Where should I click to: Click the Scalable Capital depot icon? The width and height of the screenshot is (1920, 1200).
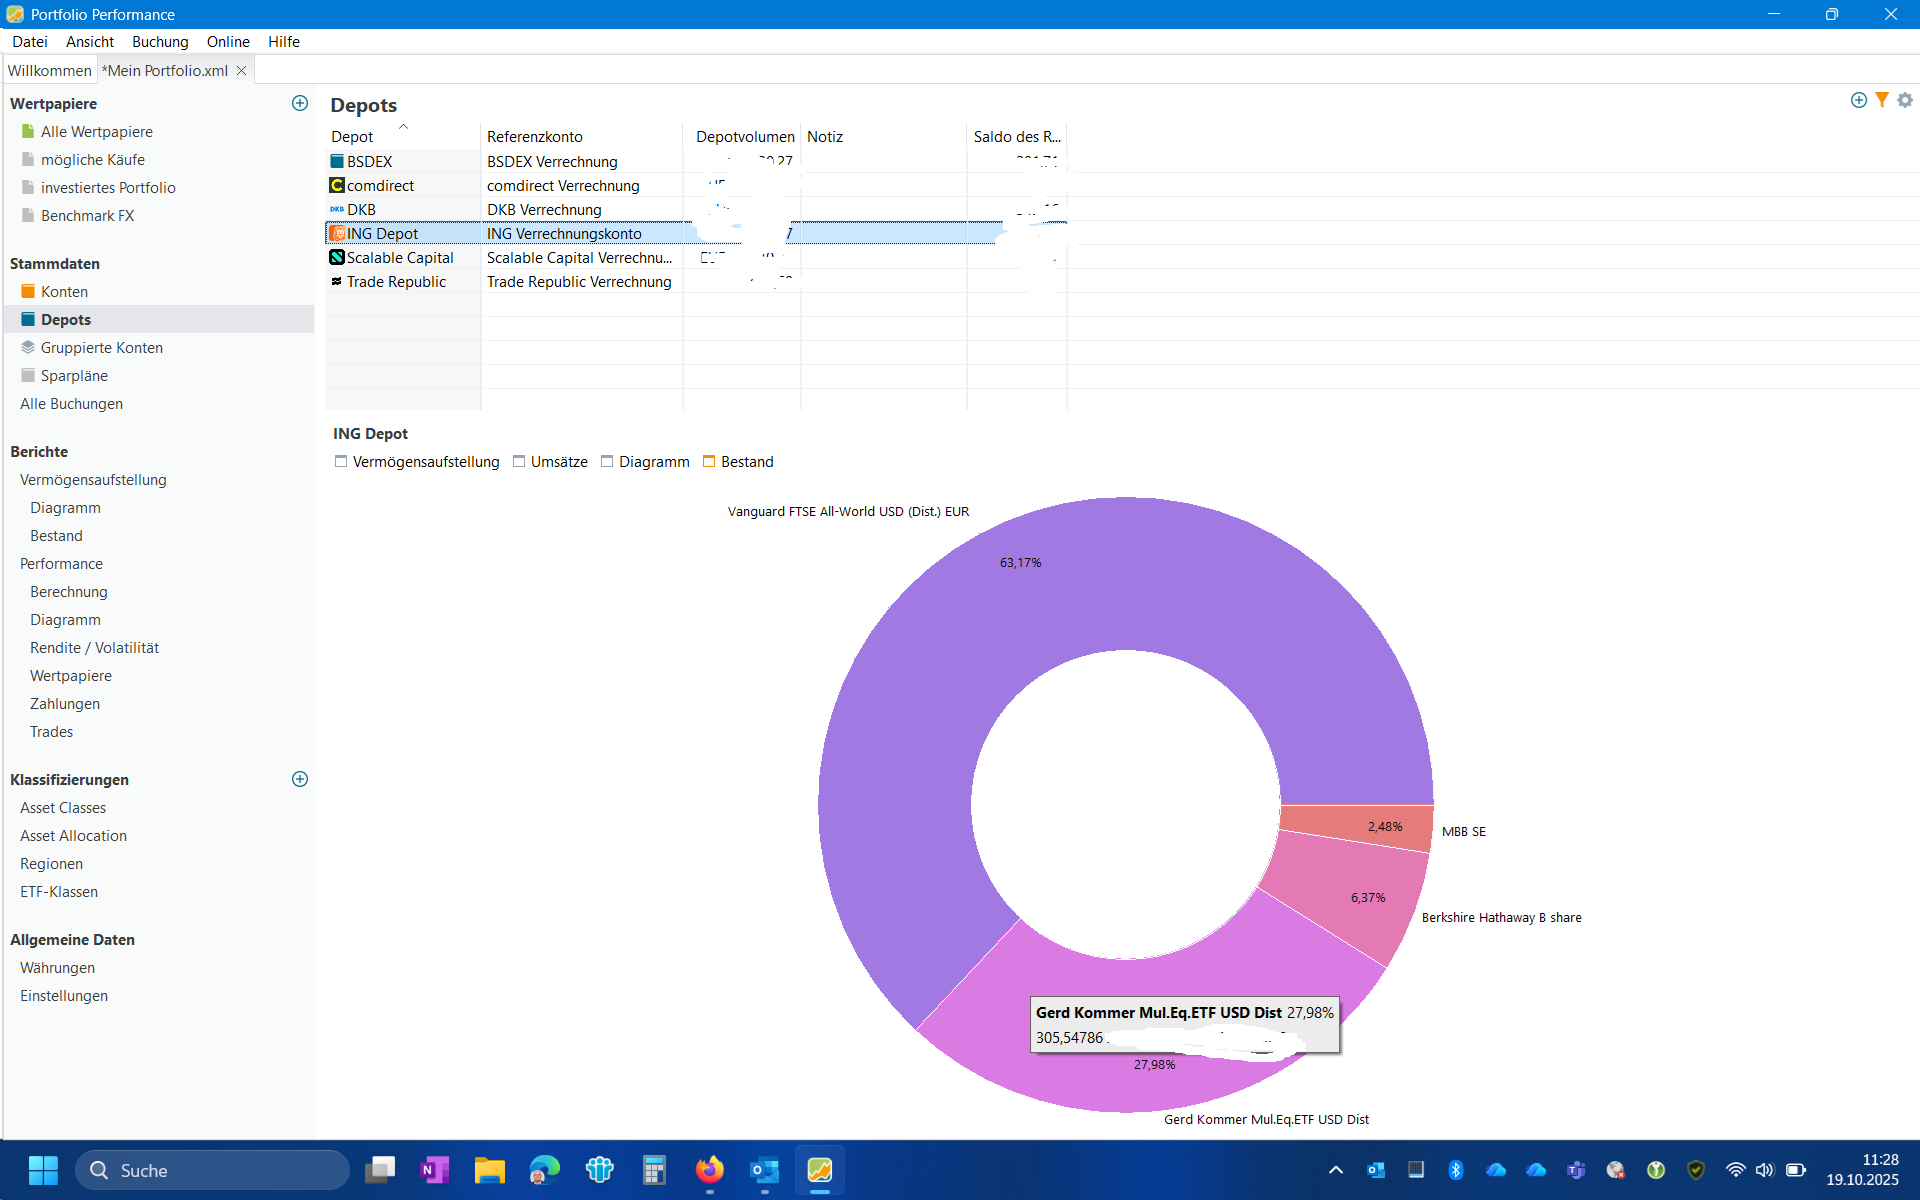pyautogui.click(x=337, y=257)
